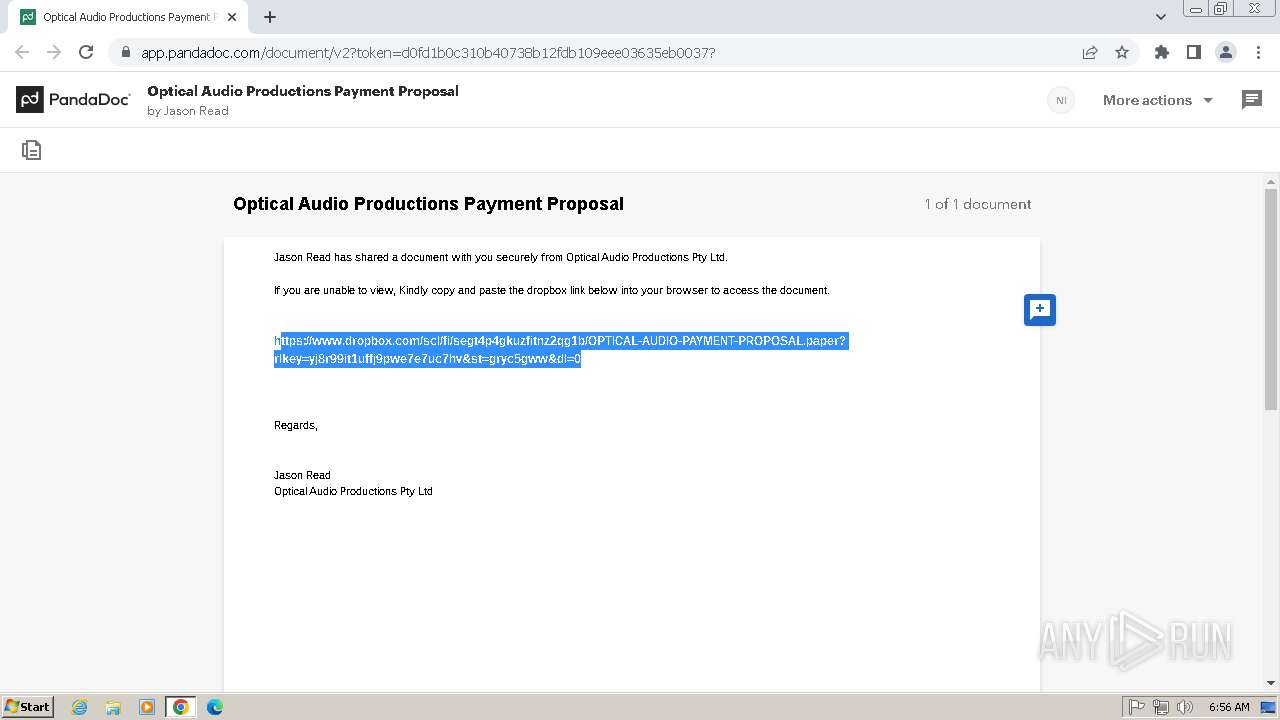Click the taskbar clock 6:56 AM
The image size is (1280, 720).
1229,707
